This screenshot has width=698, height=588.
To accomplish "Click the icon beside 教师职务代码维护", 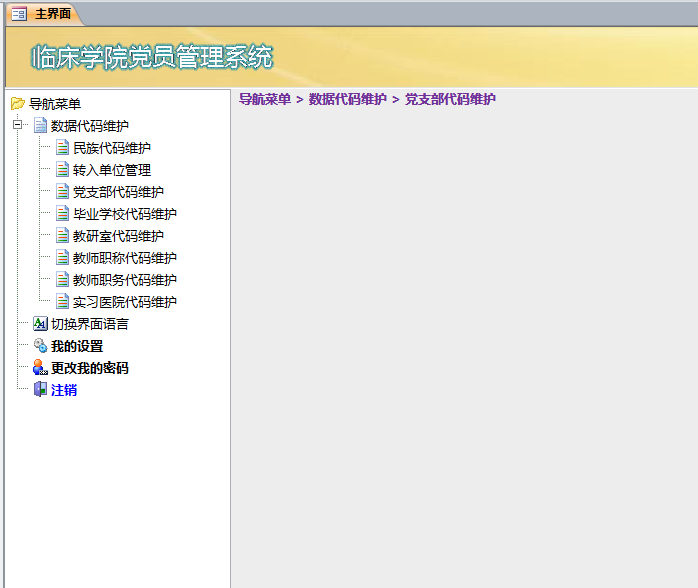I will [x=62, y=280].
